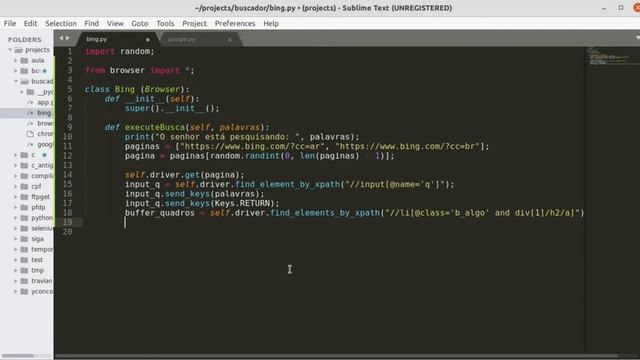Open the Preferences menu
The width and height of the screenshot is (640, 360).
coord(235,24)
